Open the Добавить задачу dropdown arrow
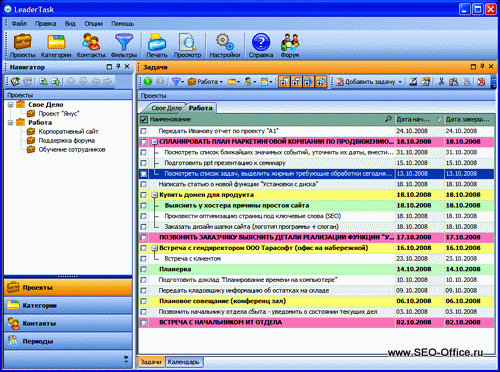Image resolution: width=500 pixels, height=372 pixels. (x=400, y=82)
